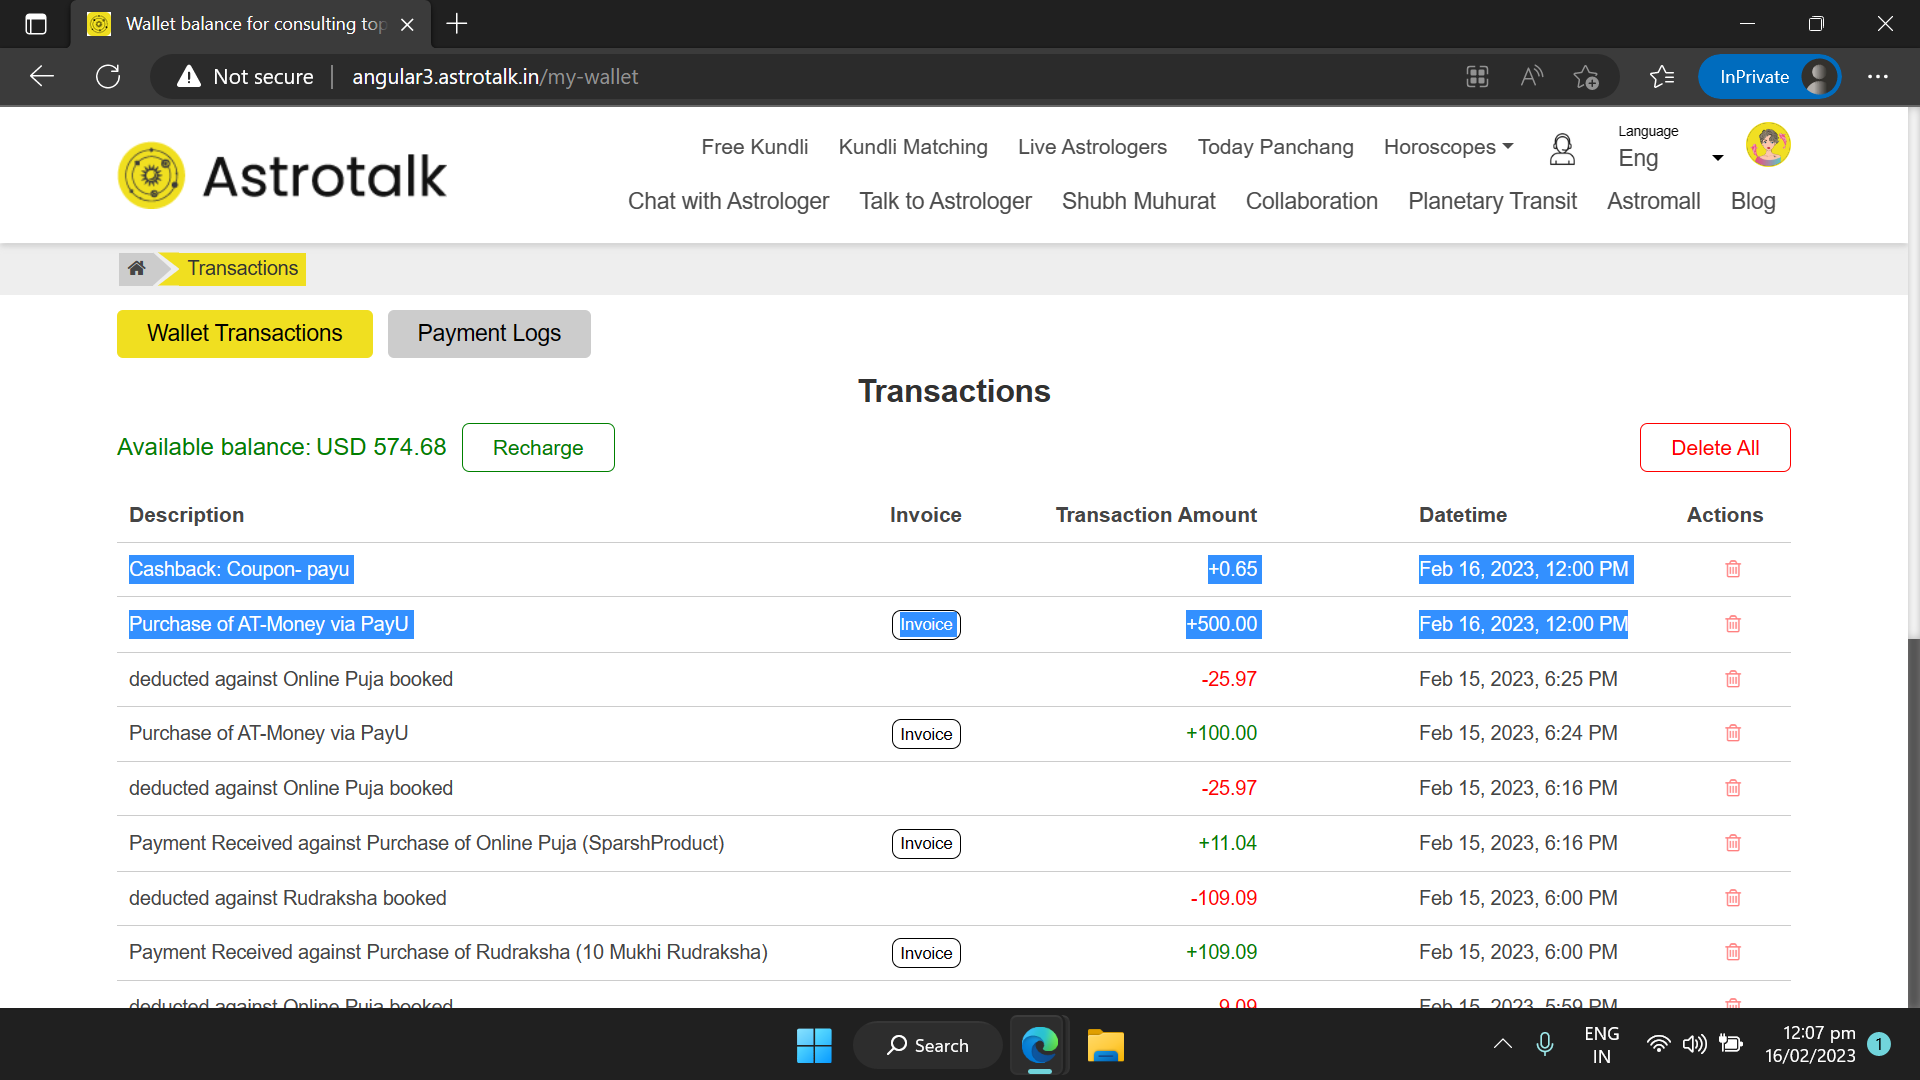Click the home breadcrumb icon
This screenshot has height=1080, width=1920.
pyautogui.click(x=137, y=268)
